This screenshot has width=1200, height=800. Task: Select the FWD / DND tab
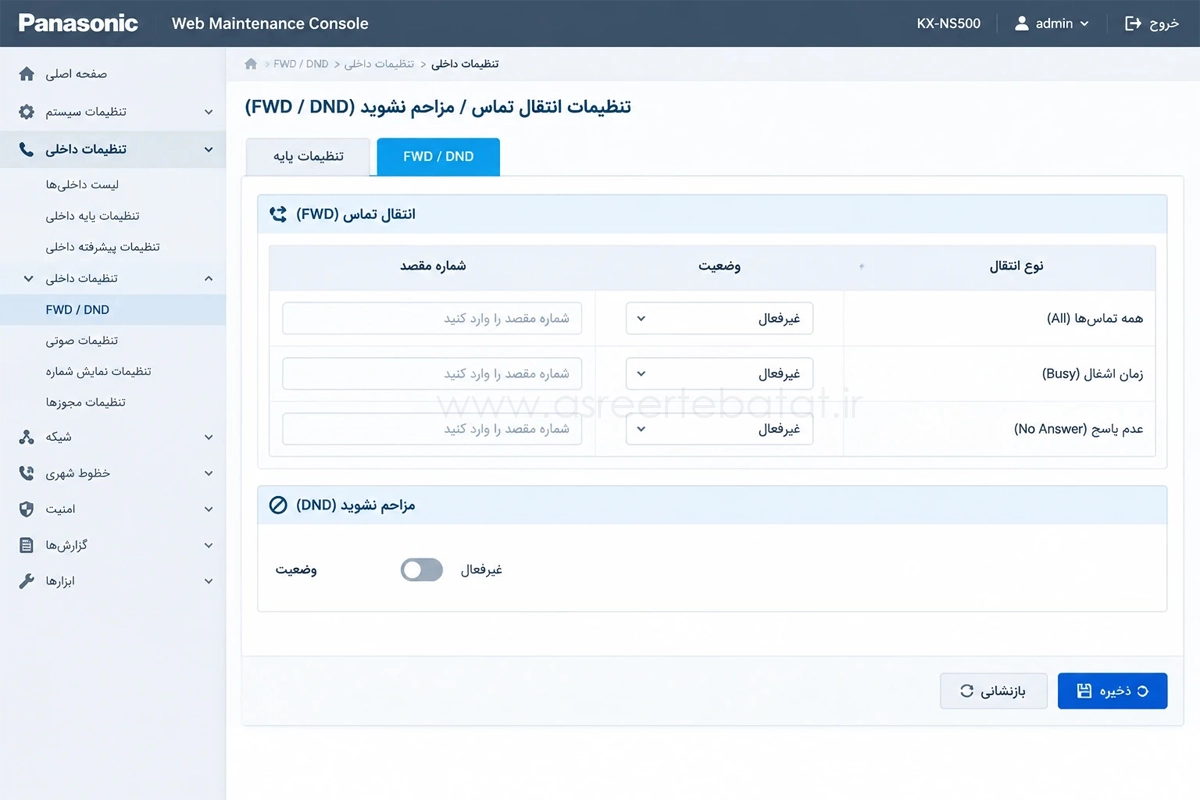(438, 157)
